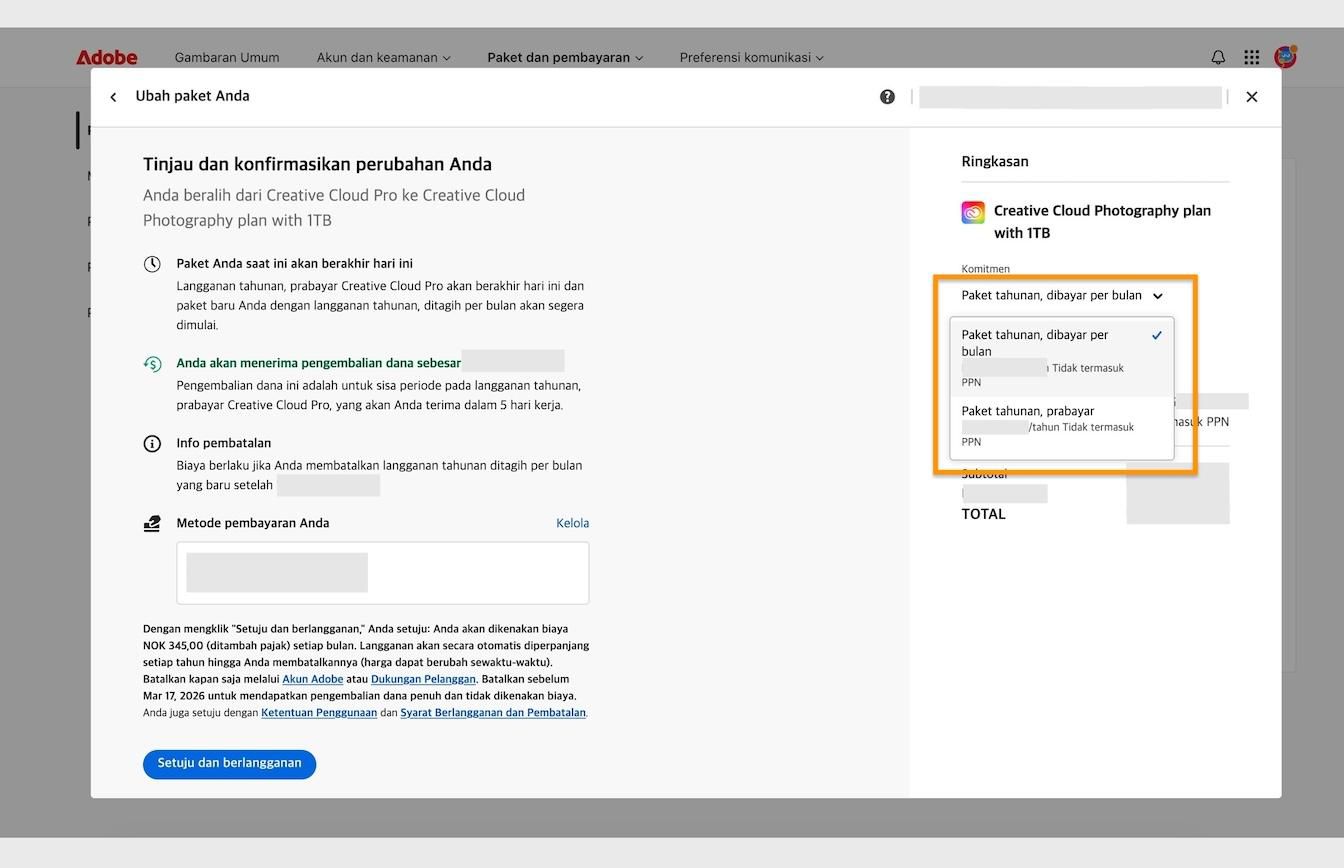Click the 'Metode pembayaran Anda' label
Image resolution: width=1344 pixels, height=868 pixels.
253,523
